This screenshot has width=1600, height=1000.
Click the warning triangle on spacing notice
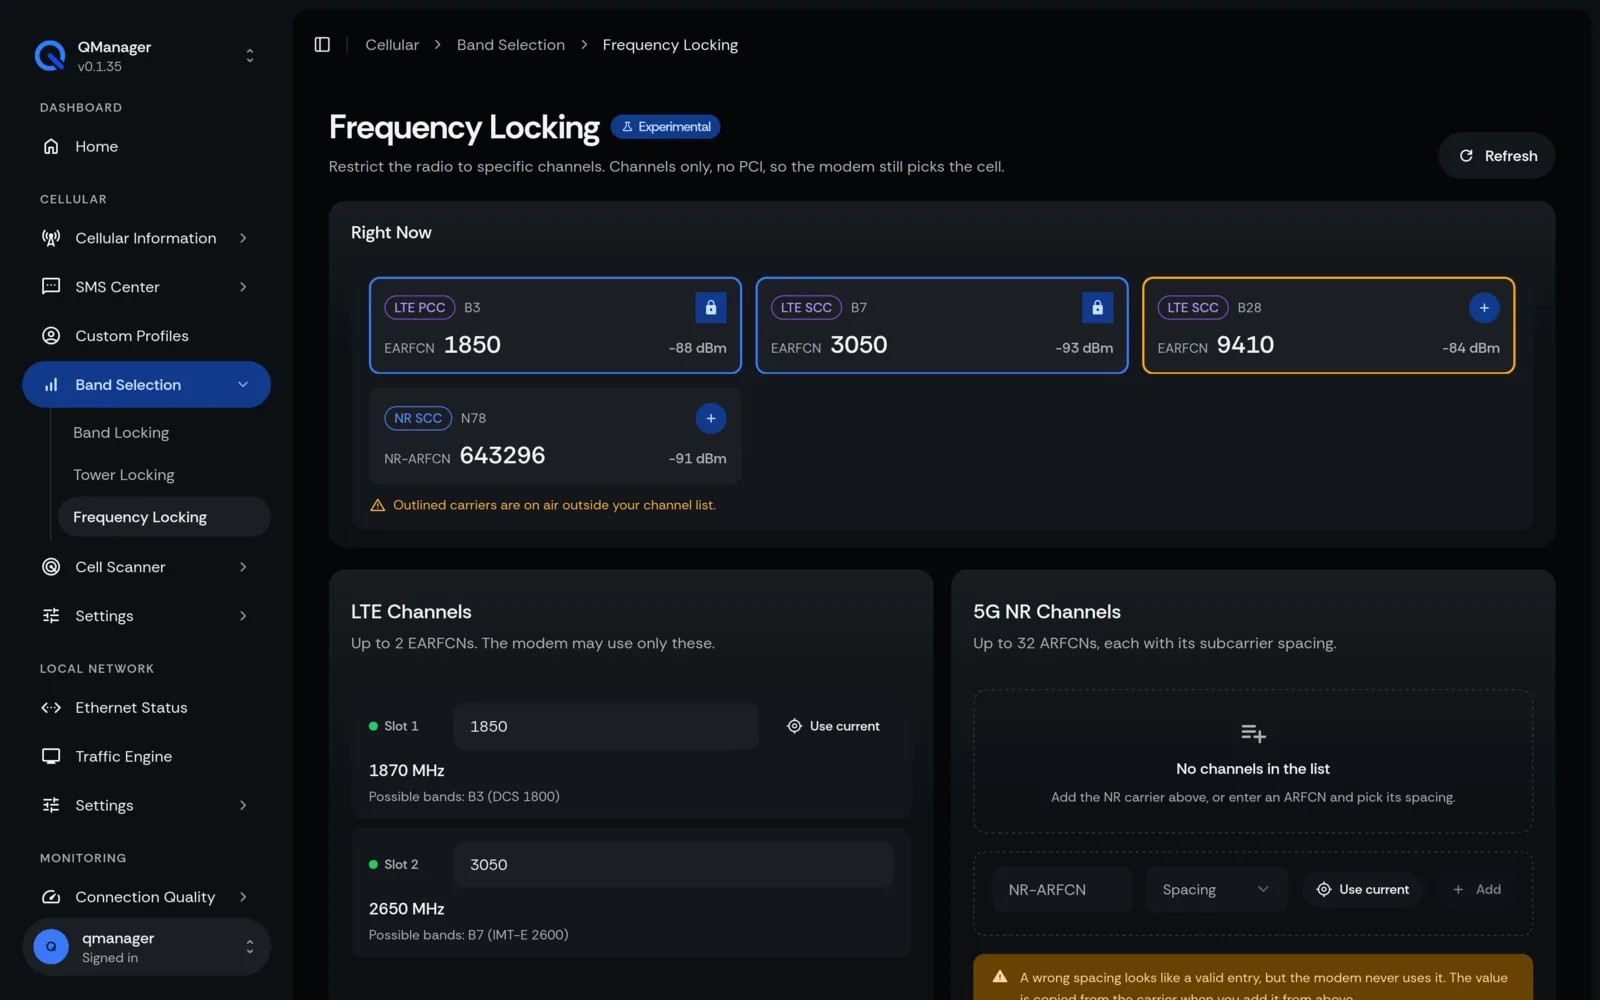pos(999,977)
